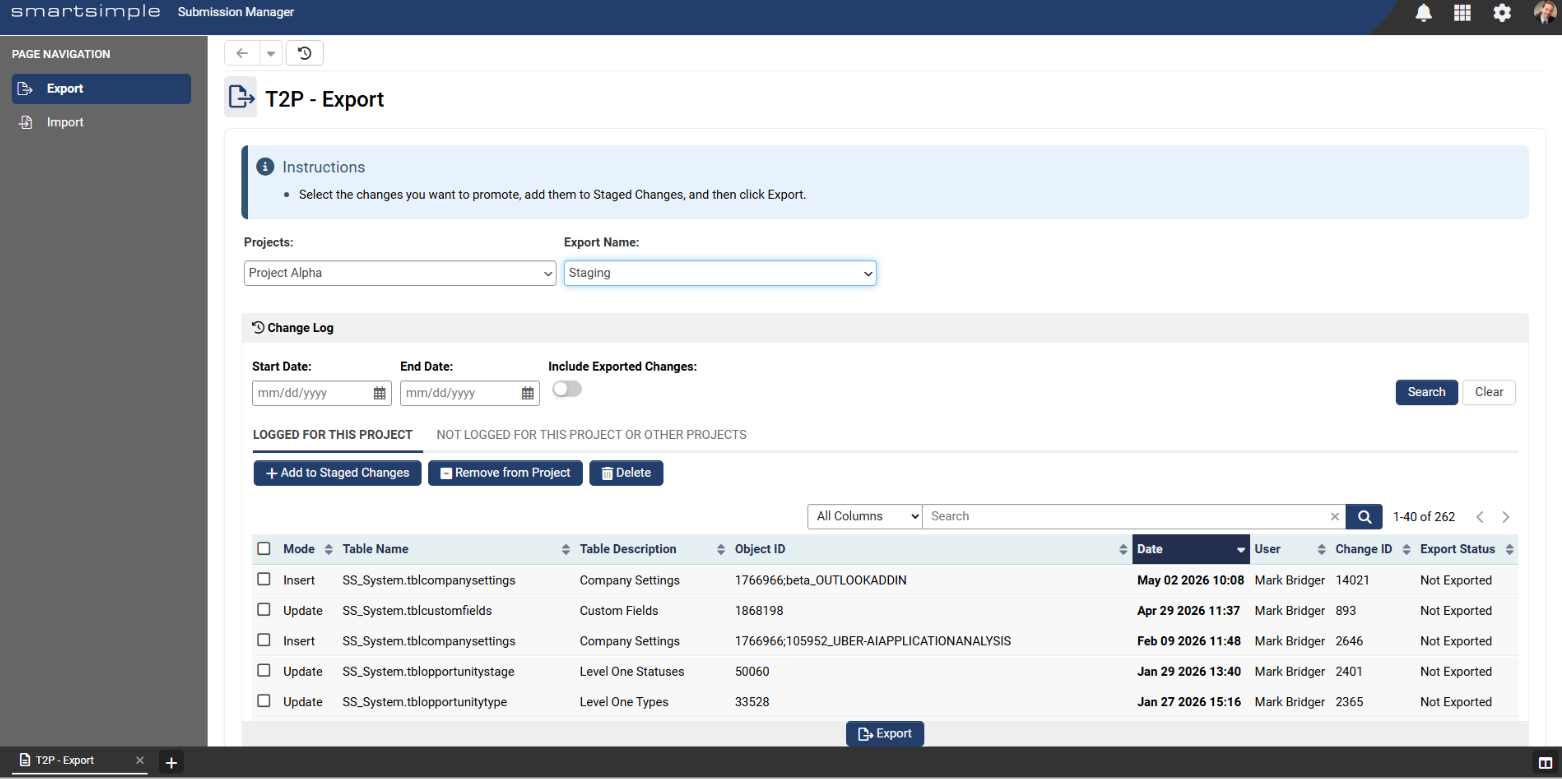Sort by the Table Name column
1562x779 pixels.
(x=457, y=549)
